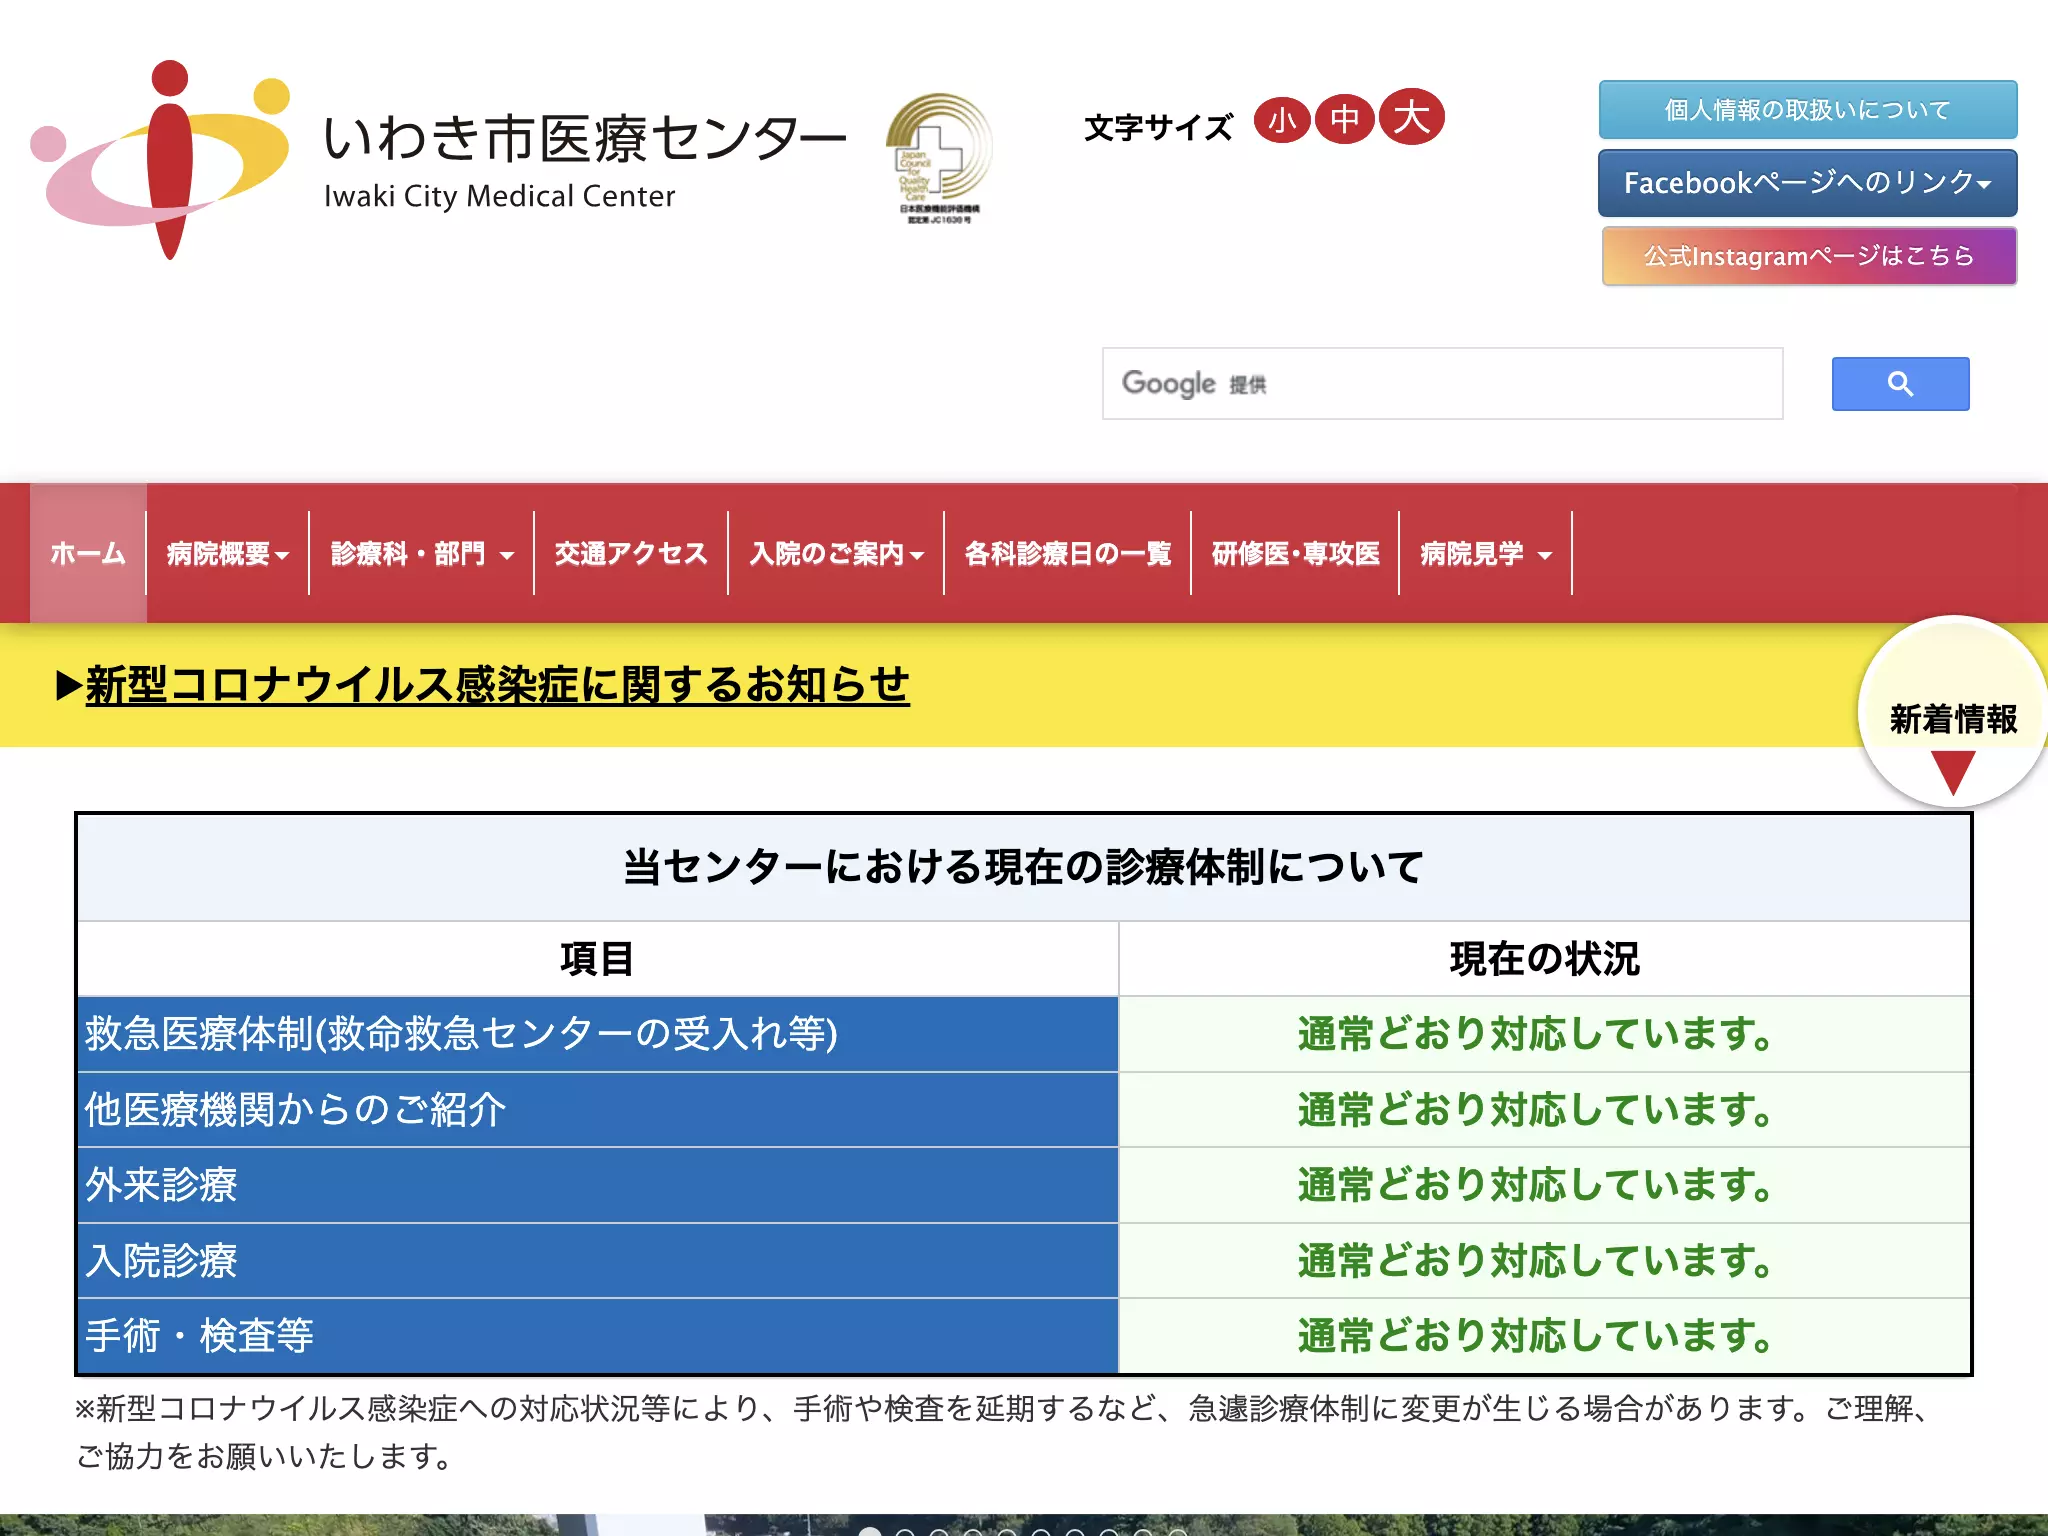Expand 病院概要 navigation menu
This screenshot has height=1536, width=2048.
click(228, 553)
